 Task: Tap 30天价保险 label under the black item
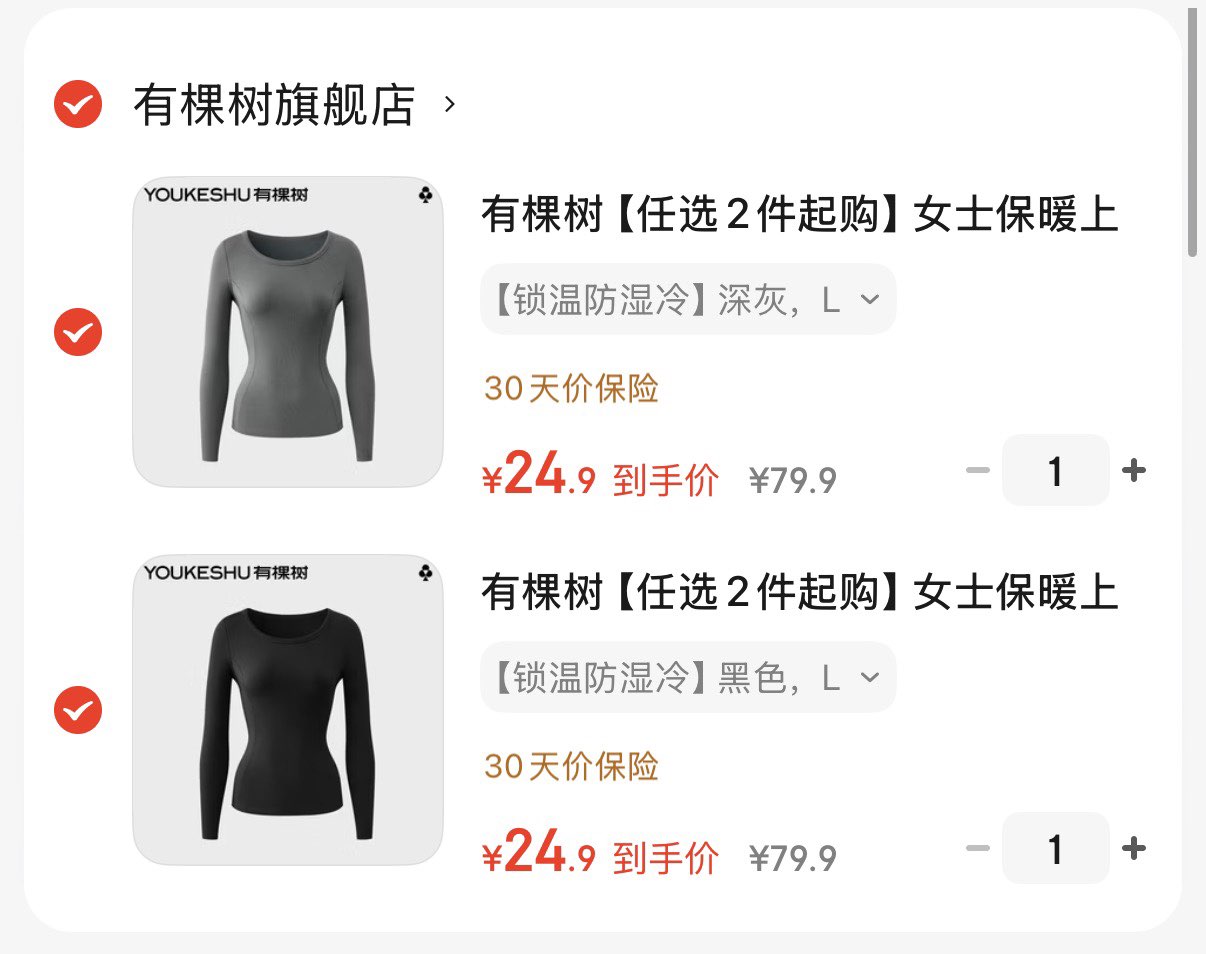[572, 766]
